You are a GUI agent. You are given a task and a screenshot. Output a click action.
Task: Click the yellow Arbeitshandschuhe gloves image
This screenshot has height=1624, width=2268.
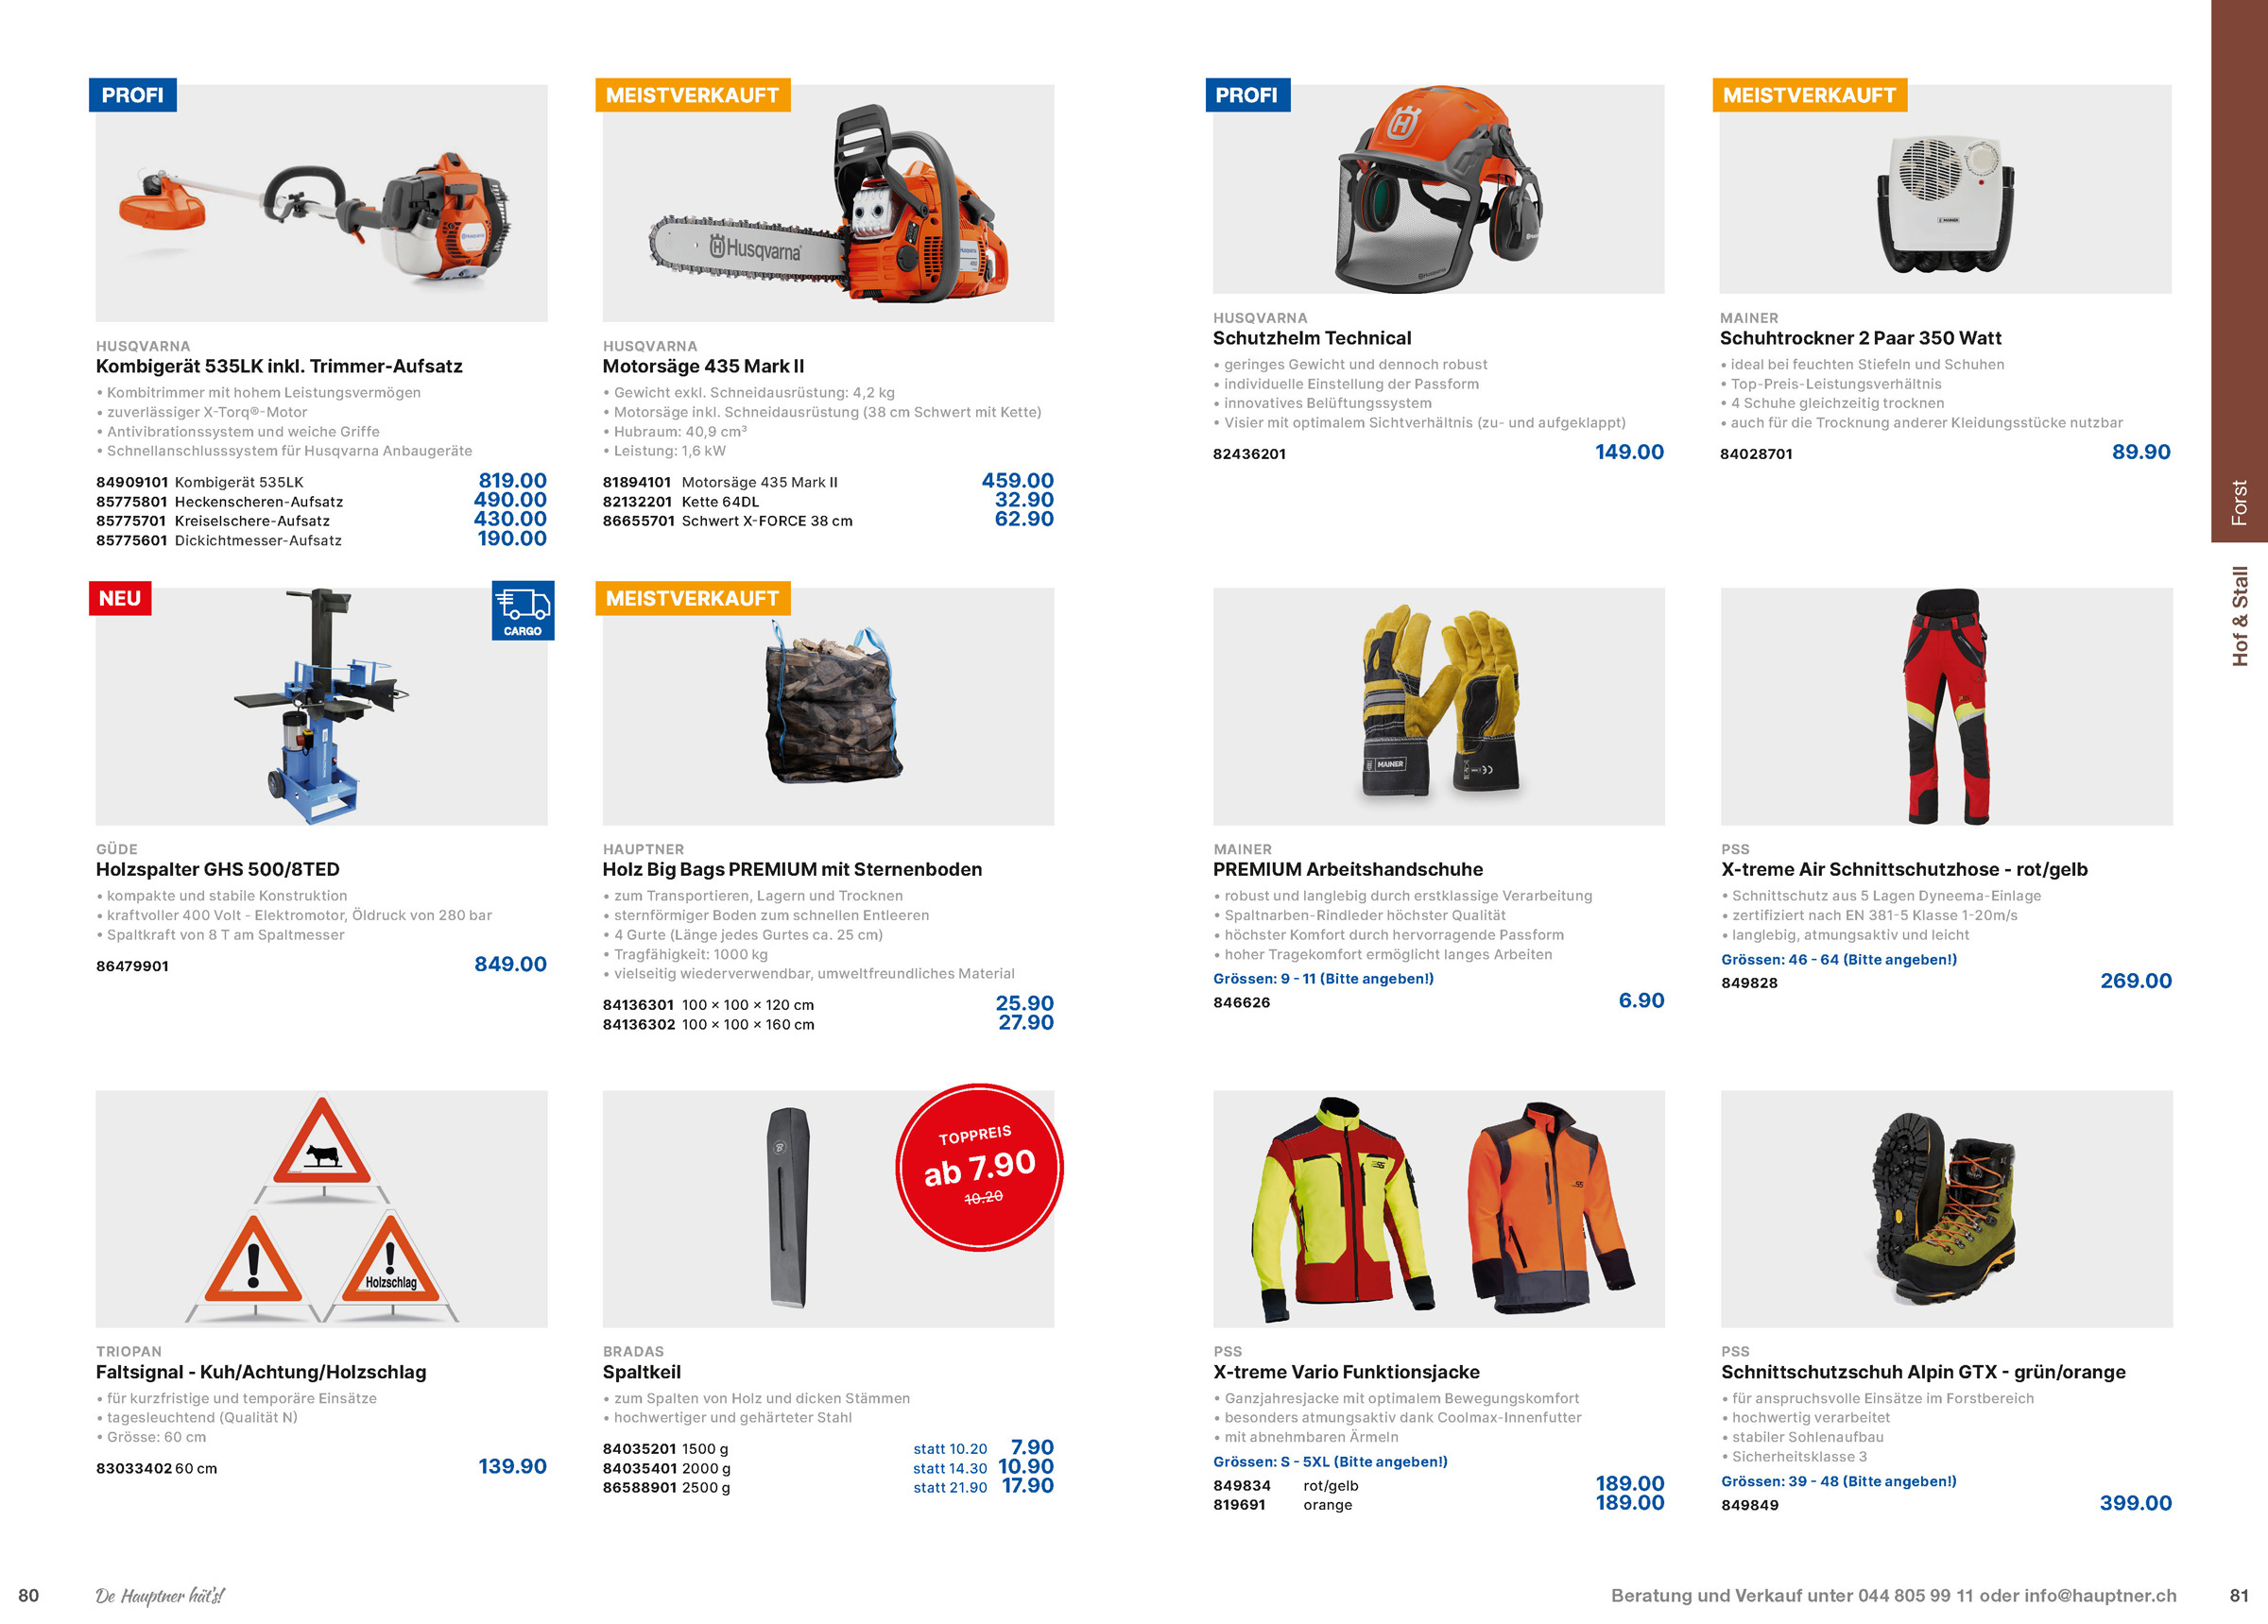[x=1438, y=706]
